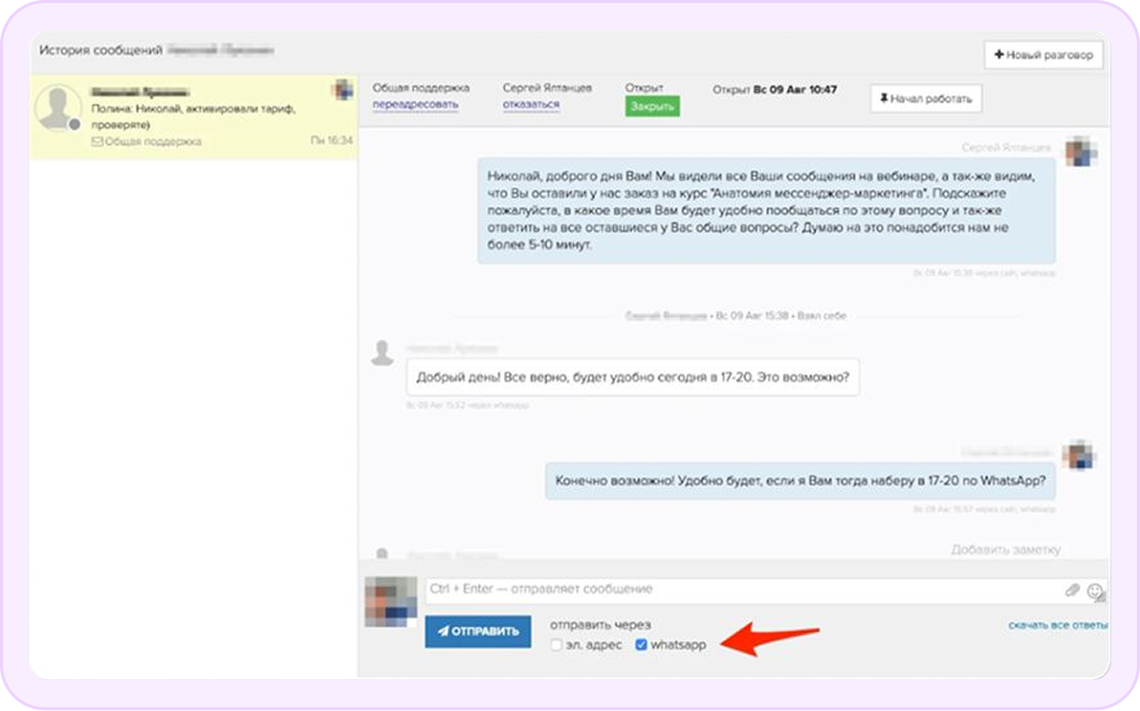This screenshot has width=1140, height=711.
Task: Click the pin icon in Начал работать
Action: point(884,98)
